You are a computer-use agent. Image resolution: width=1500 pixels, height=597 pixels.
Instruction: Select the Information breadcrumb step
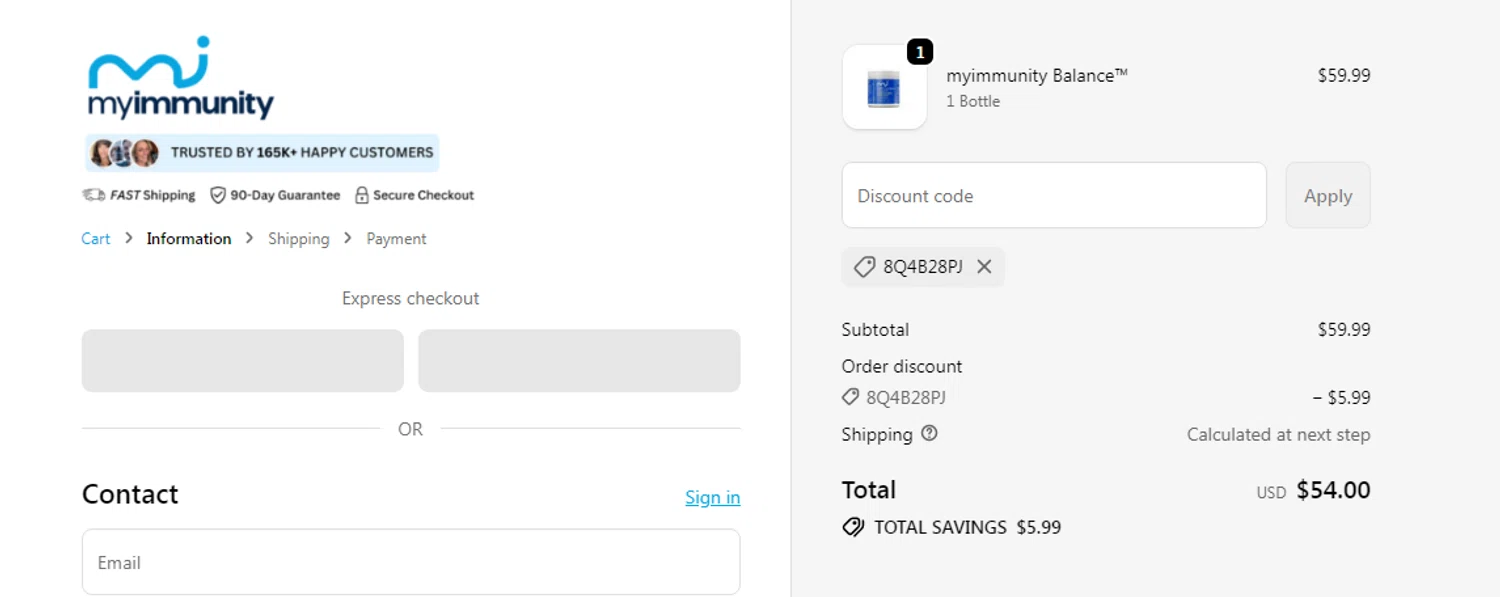(189, 238)
